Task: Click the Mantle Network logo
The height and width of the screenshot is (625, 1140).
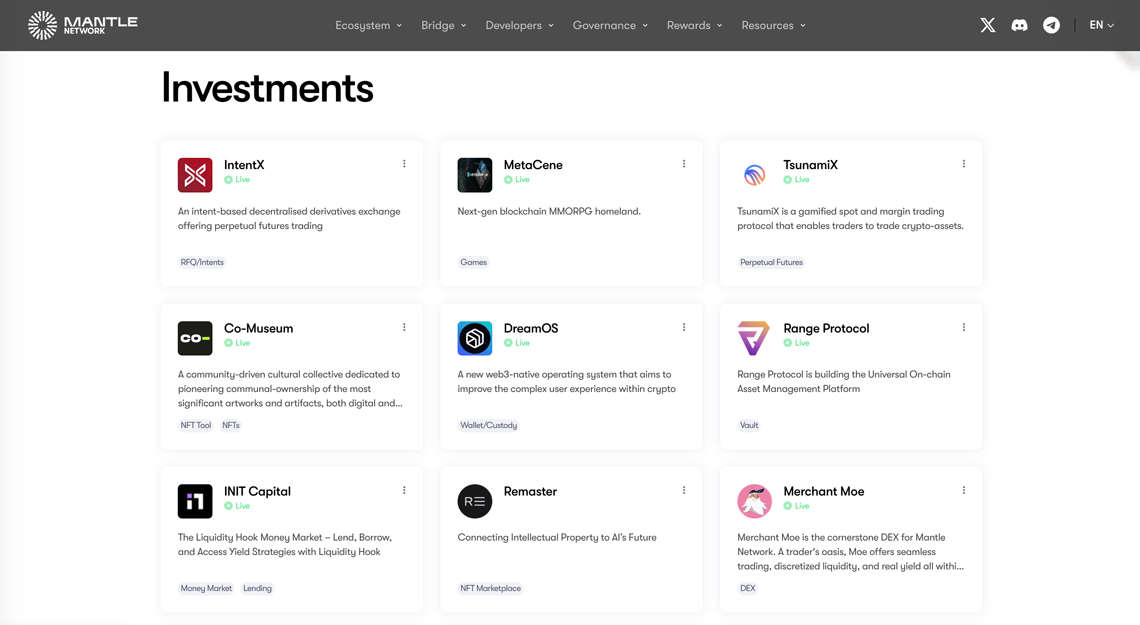Action: click(82, 25)
